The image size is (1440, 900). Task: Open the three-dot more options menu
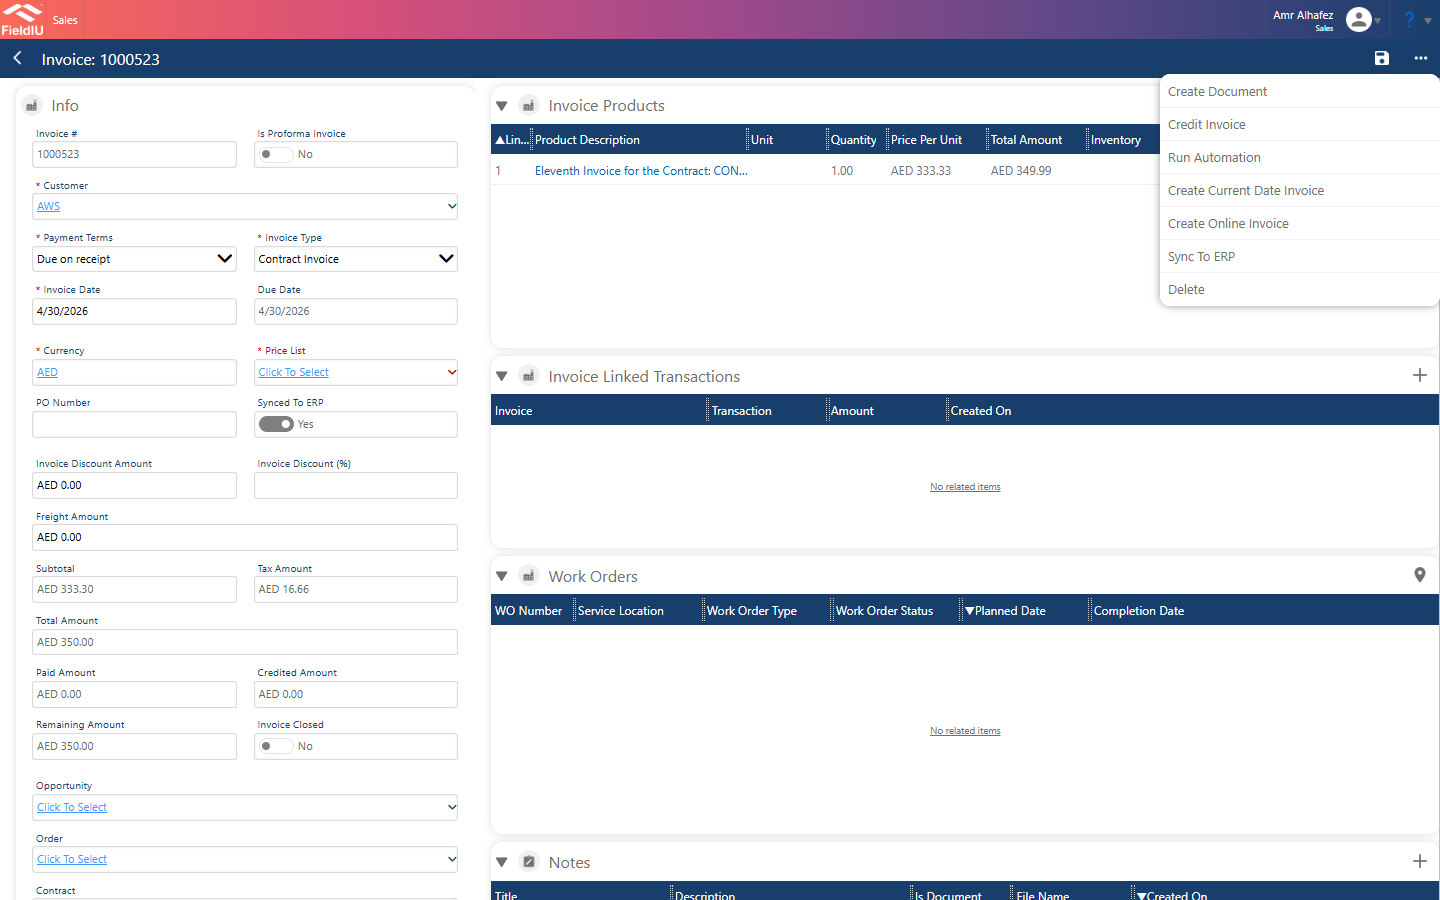(1421, 59)
